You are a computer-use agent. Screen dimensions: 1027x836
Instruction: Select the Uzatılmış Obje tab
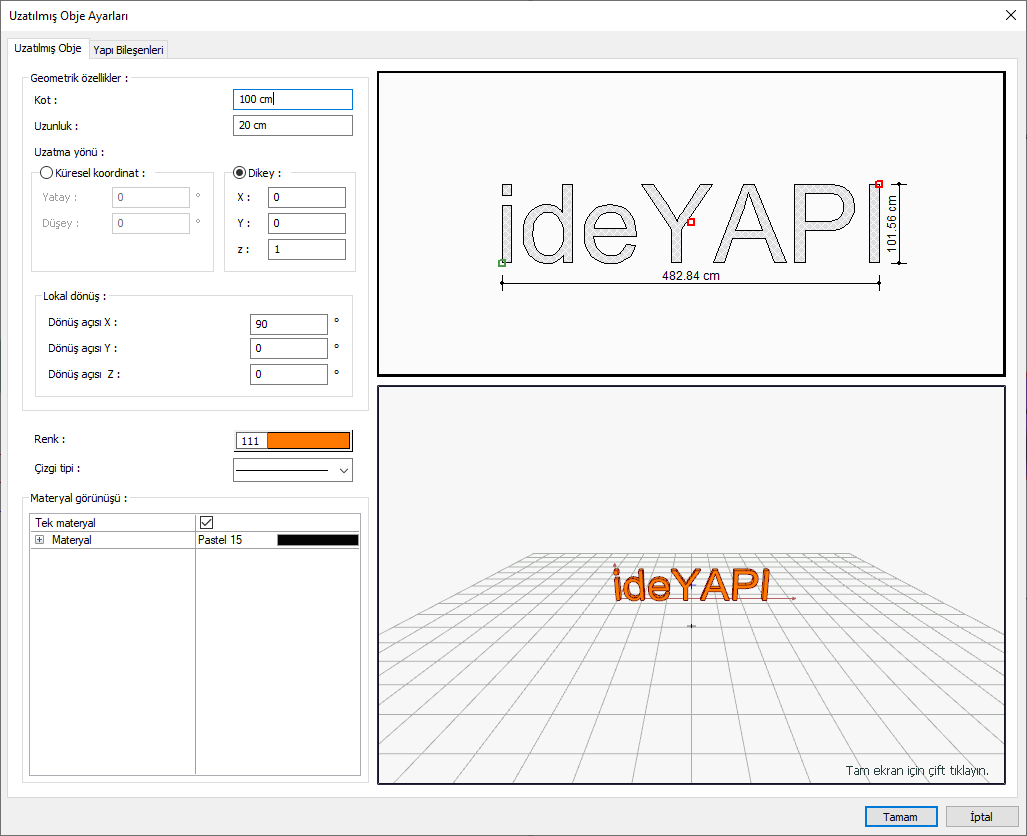click(x=48, y=48)
